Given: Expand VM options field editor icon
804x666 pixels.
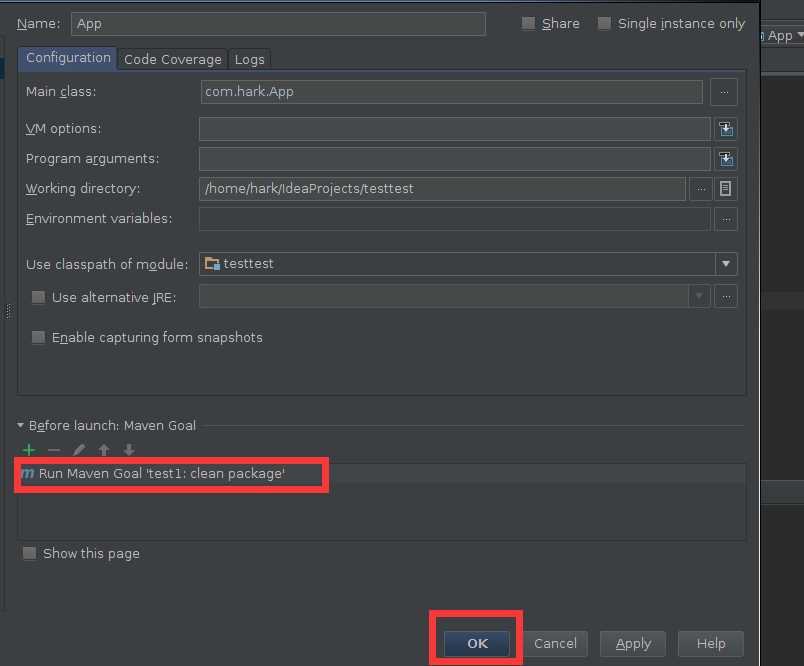Looking at the screenshot, I should pos(726,129).
